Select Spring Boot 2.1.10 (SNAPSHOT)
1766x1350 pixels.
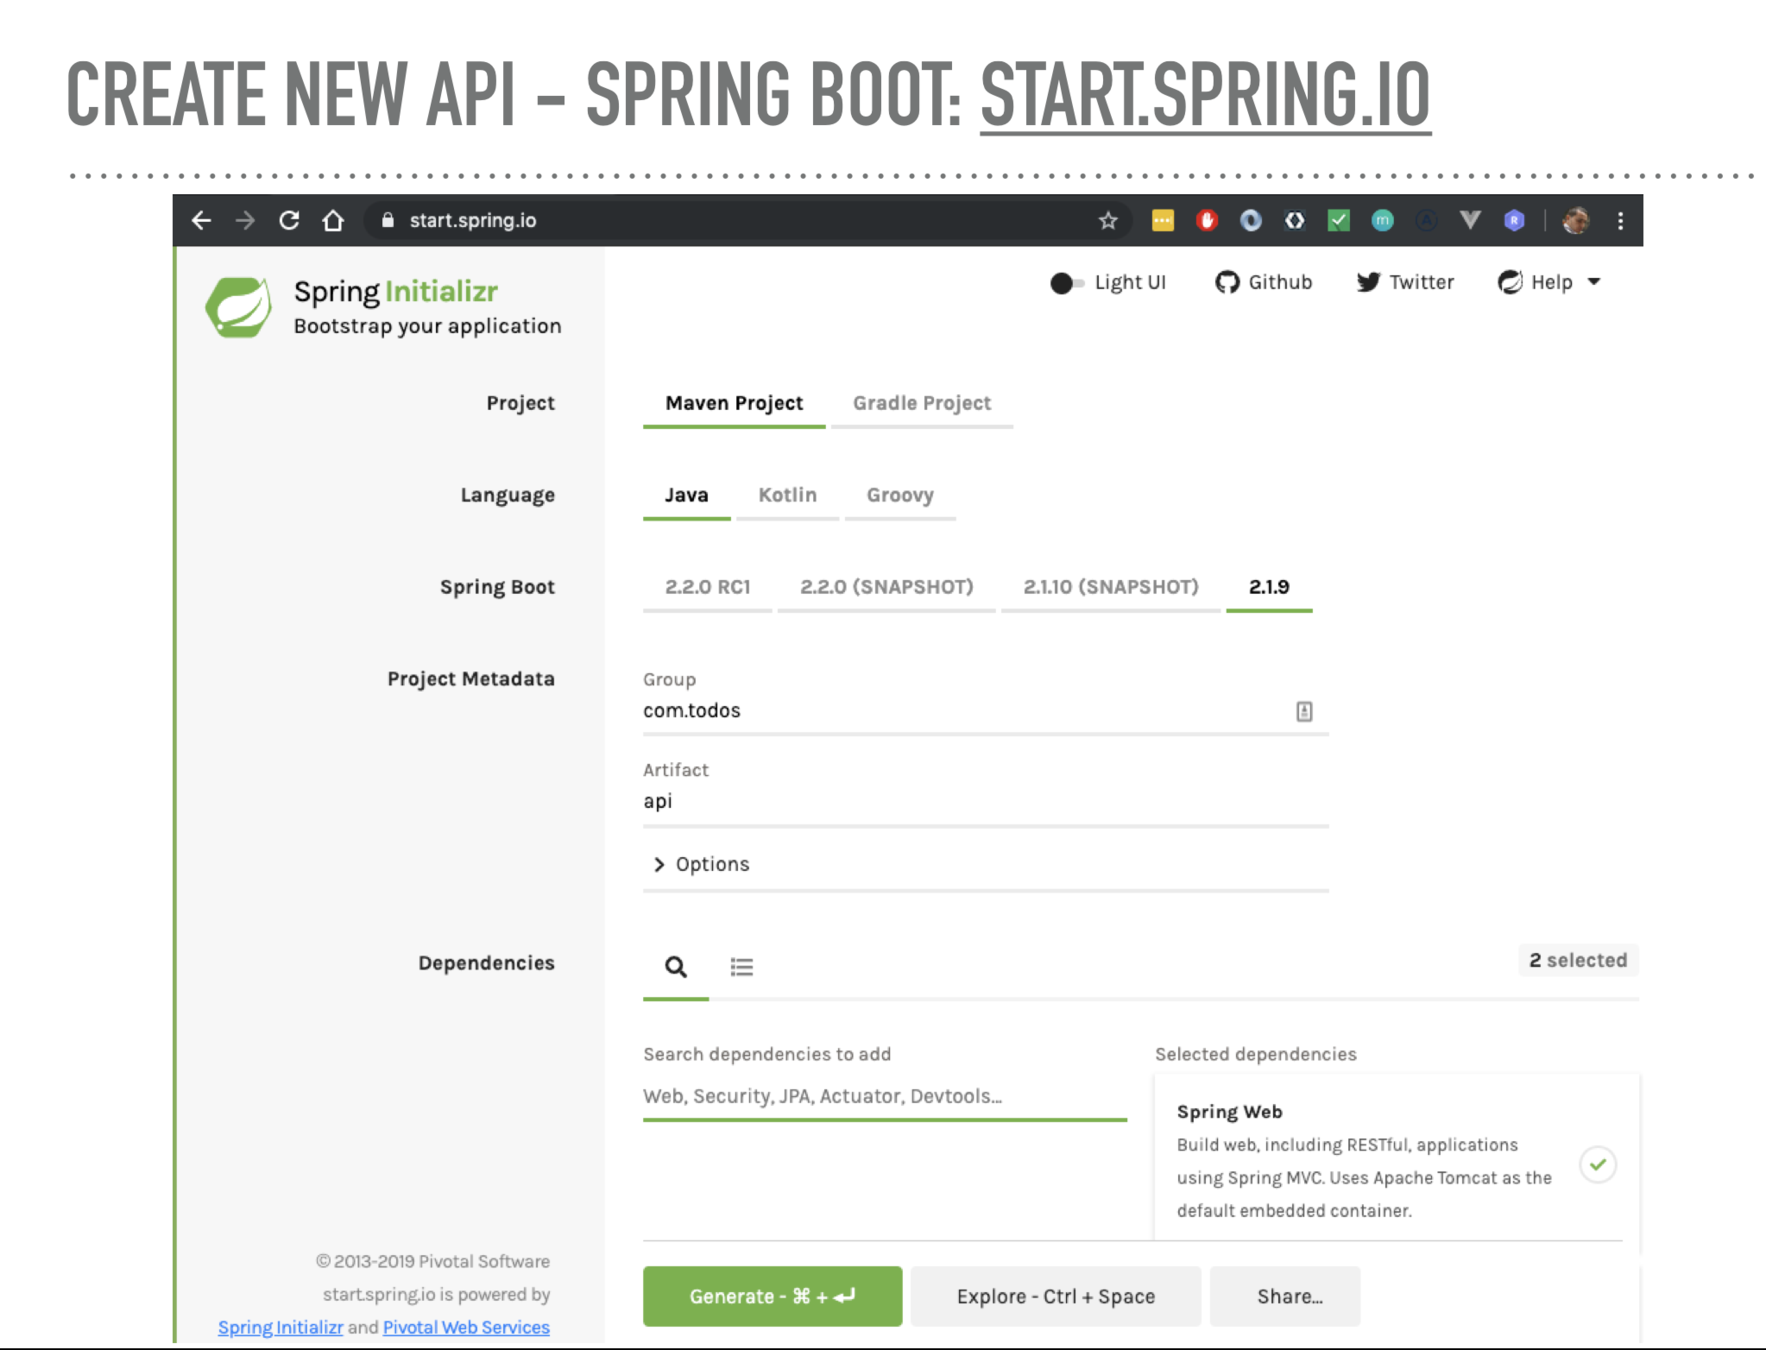[x=1111, y=587]
